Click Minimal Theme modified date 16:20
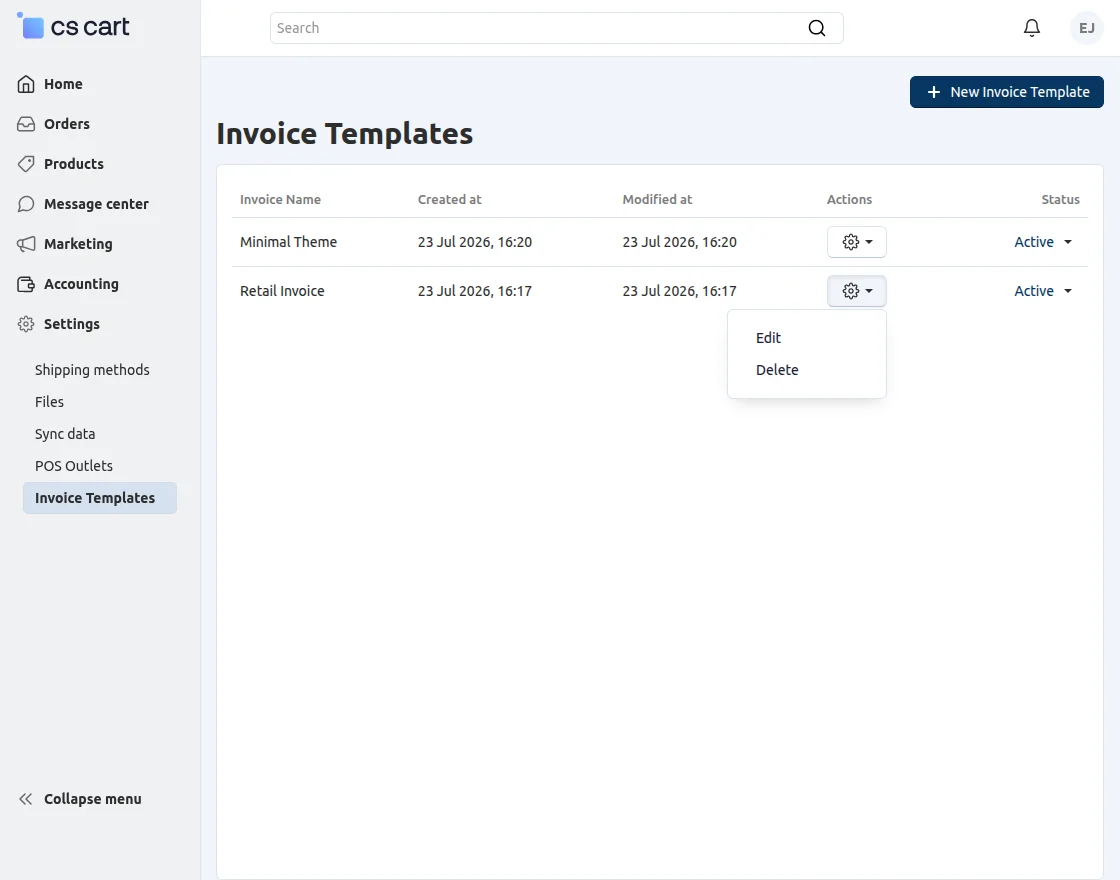The height and width of the screenshot is (880, 1120). point(679,242)
